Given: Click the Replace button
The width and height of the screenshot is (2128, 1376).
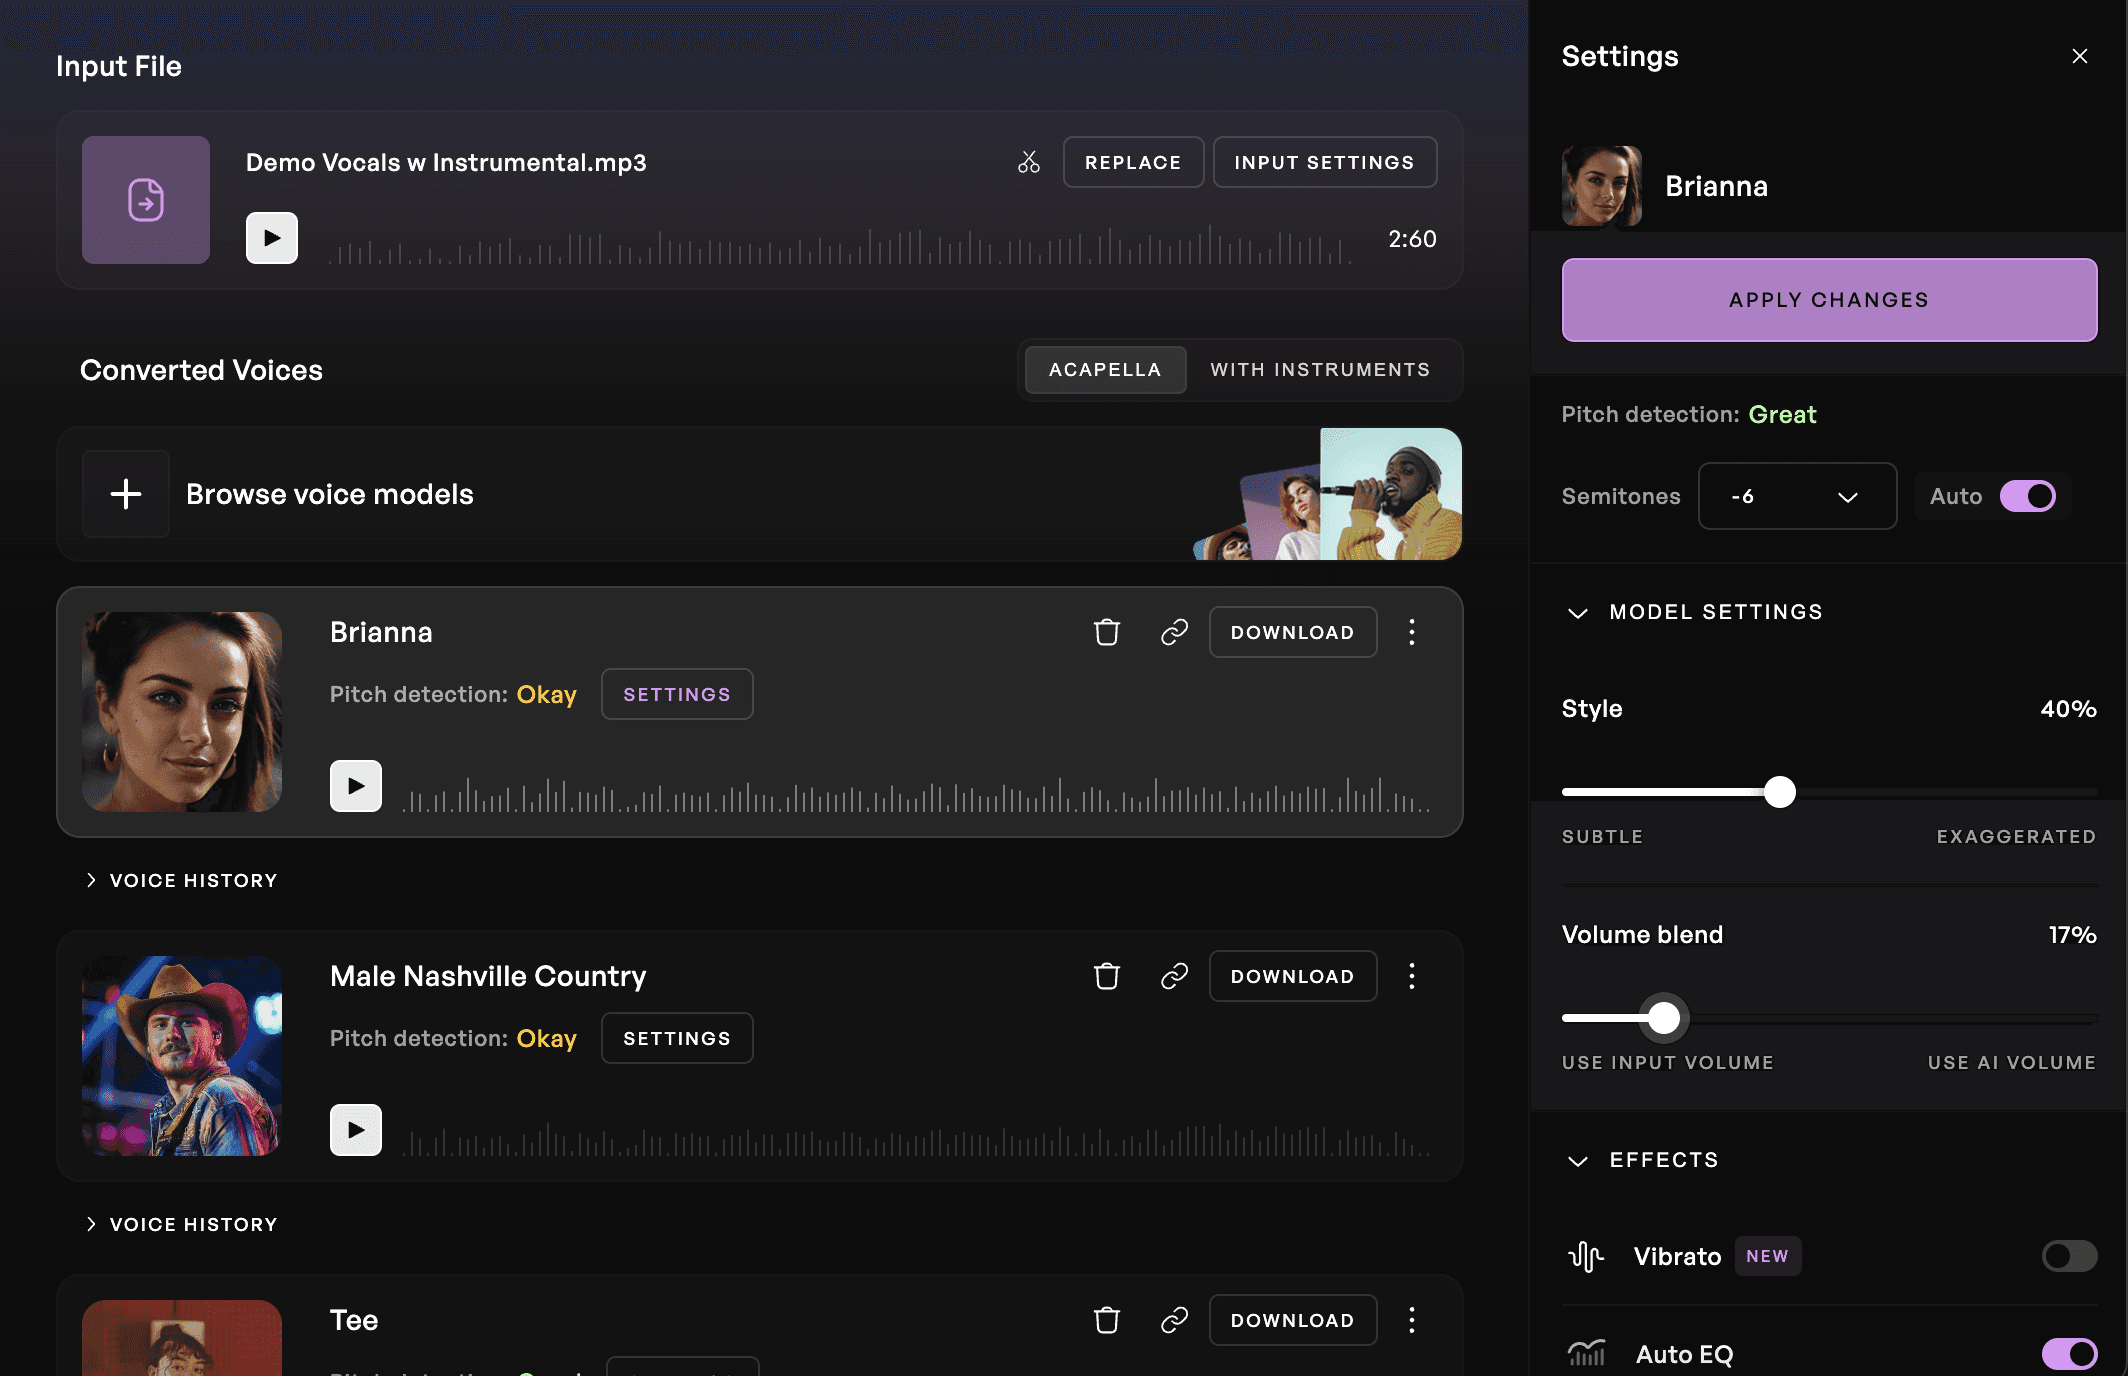Looking at the screenshot, I should point(1133,162).
